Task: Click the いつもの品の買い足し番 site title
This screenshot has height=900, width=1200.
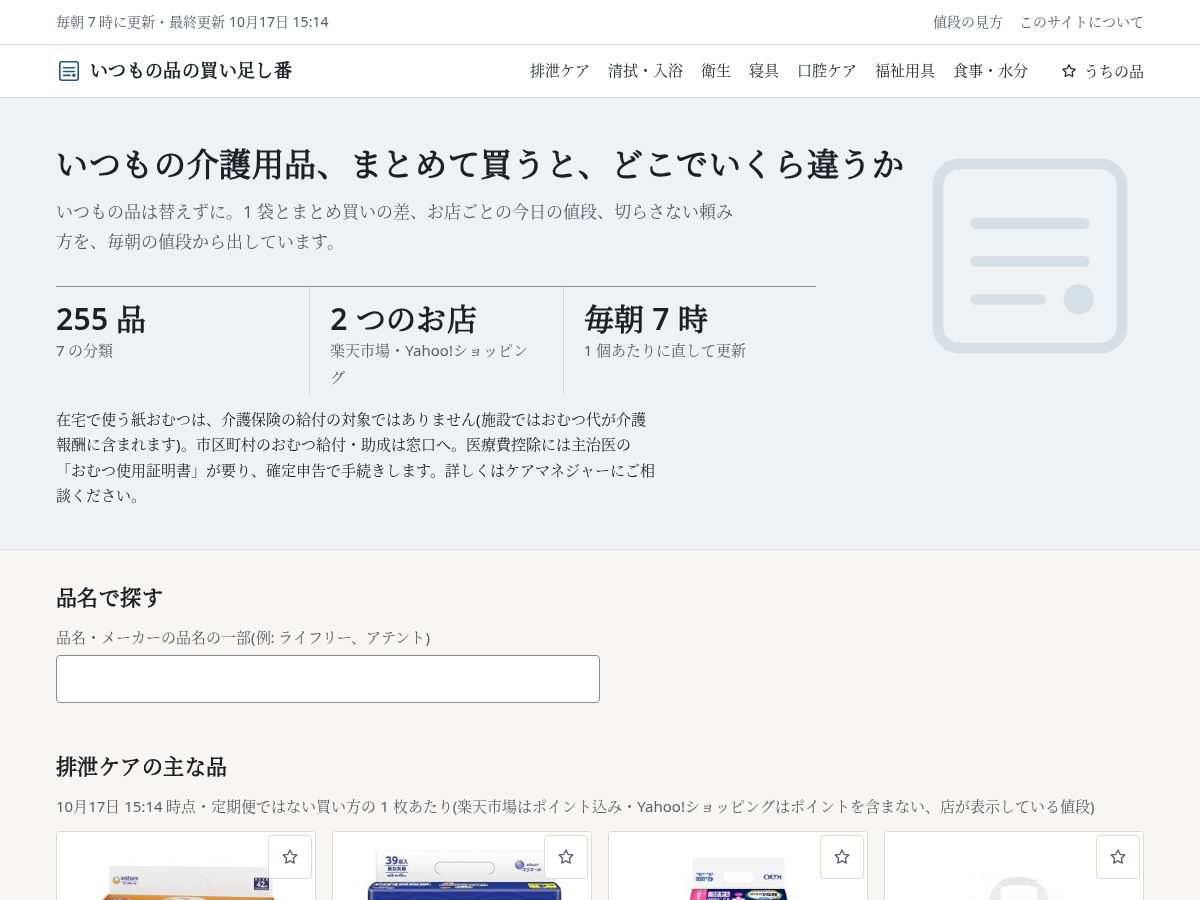Action: point(191,71)
